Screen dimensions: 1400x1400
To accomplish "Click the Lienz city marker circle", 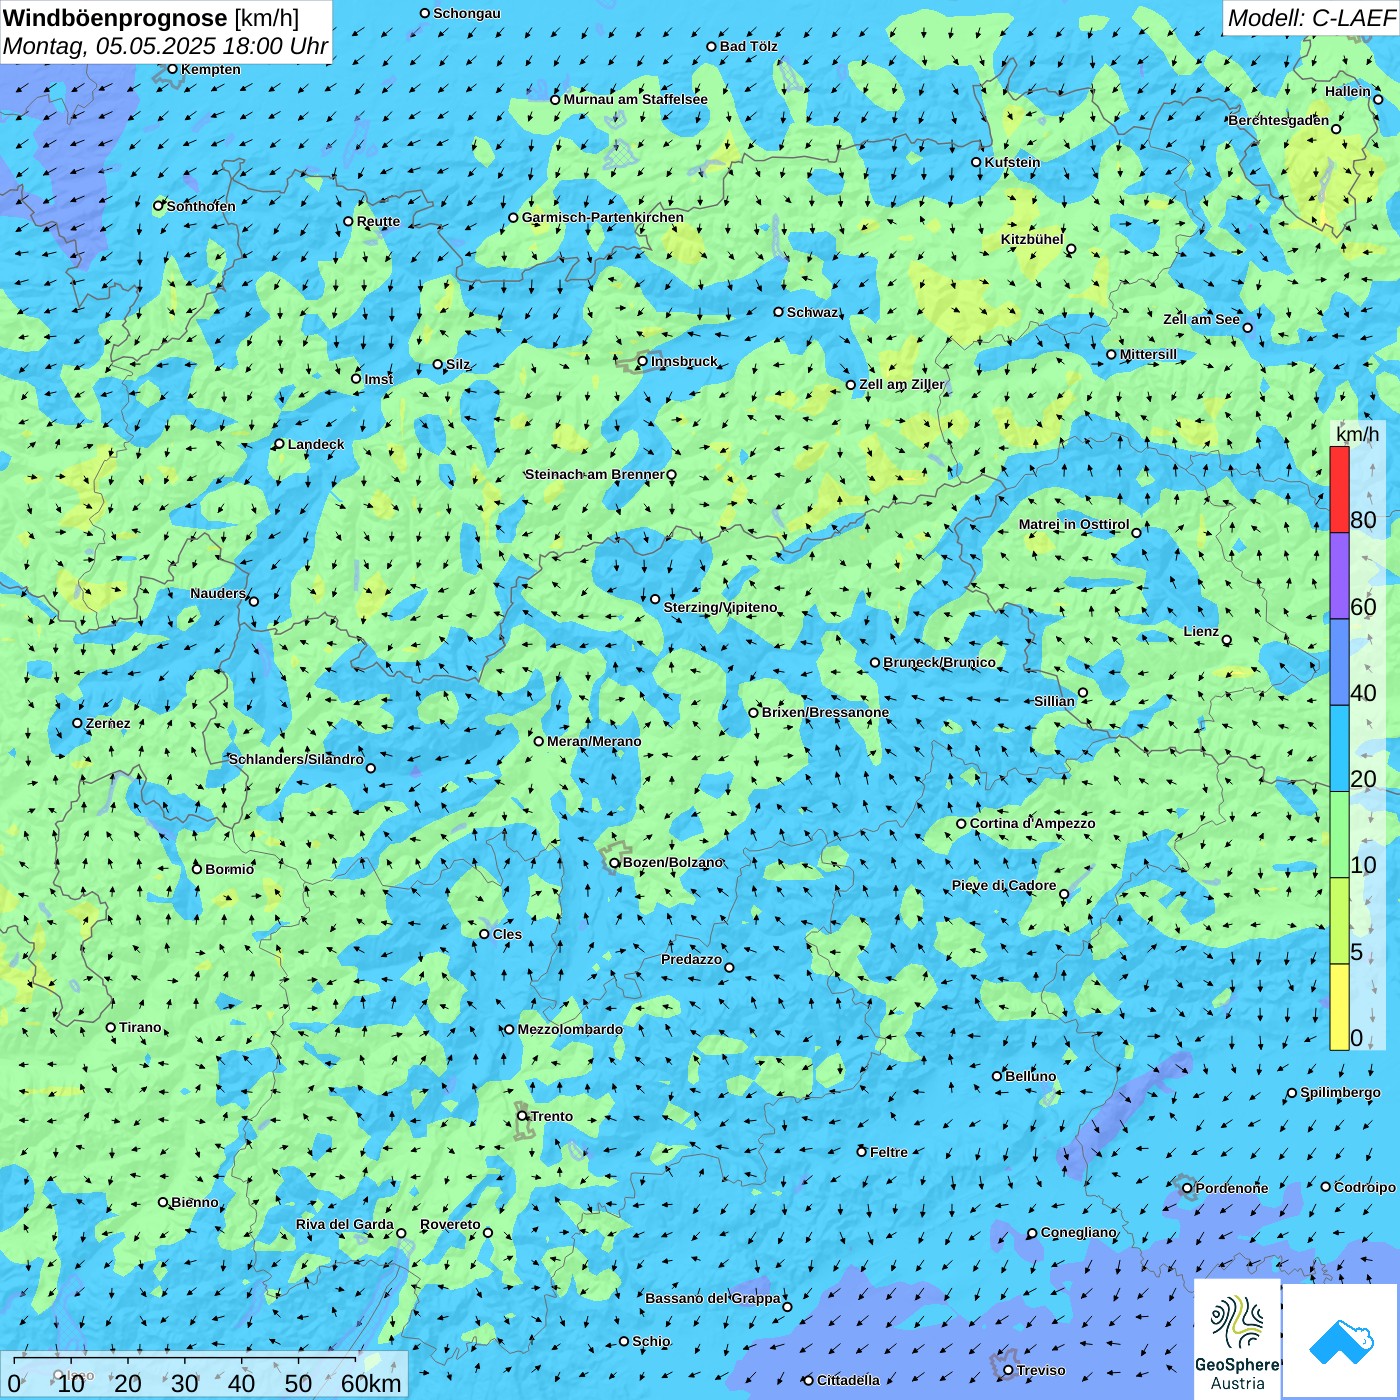I will coord(1227,640).
